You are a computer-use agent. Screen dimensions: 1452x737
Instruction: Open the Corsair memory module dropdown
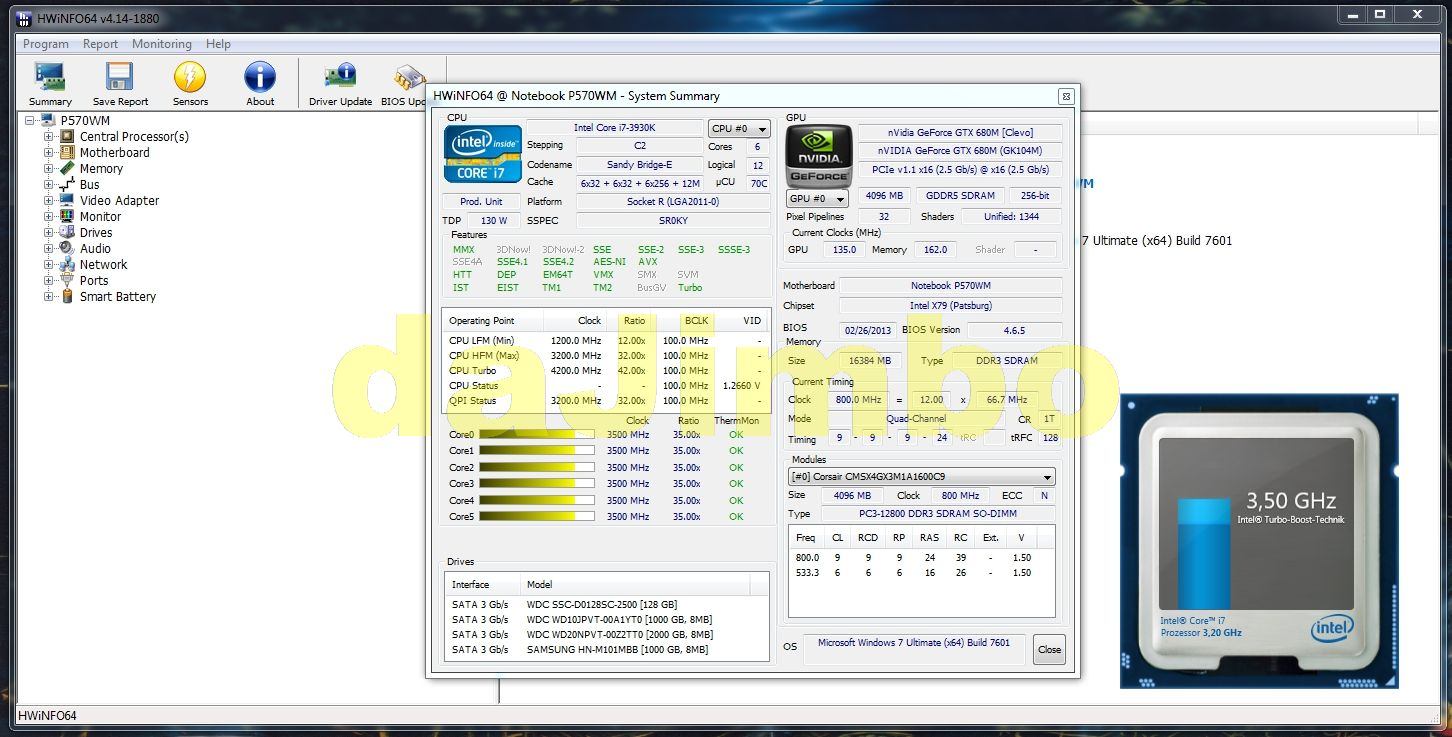[921, 477]
